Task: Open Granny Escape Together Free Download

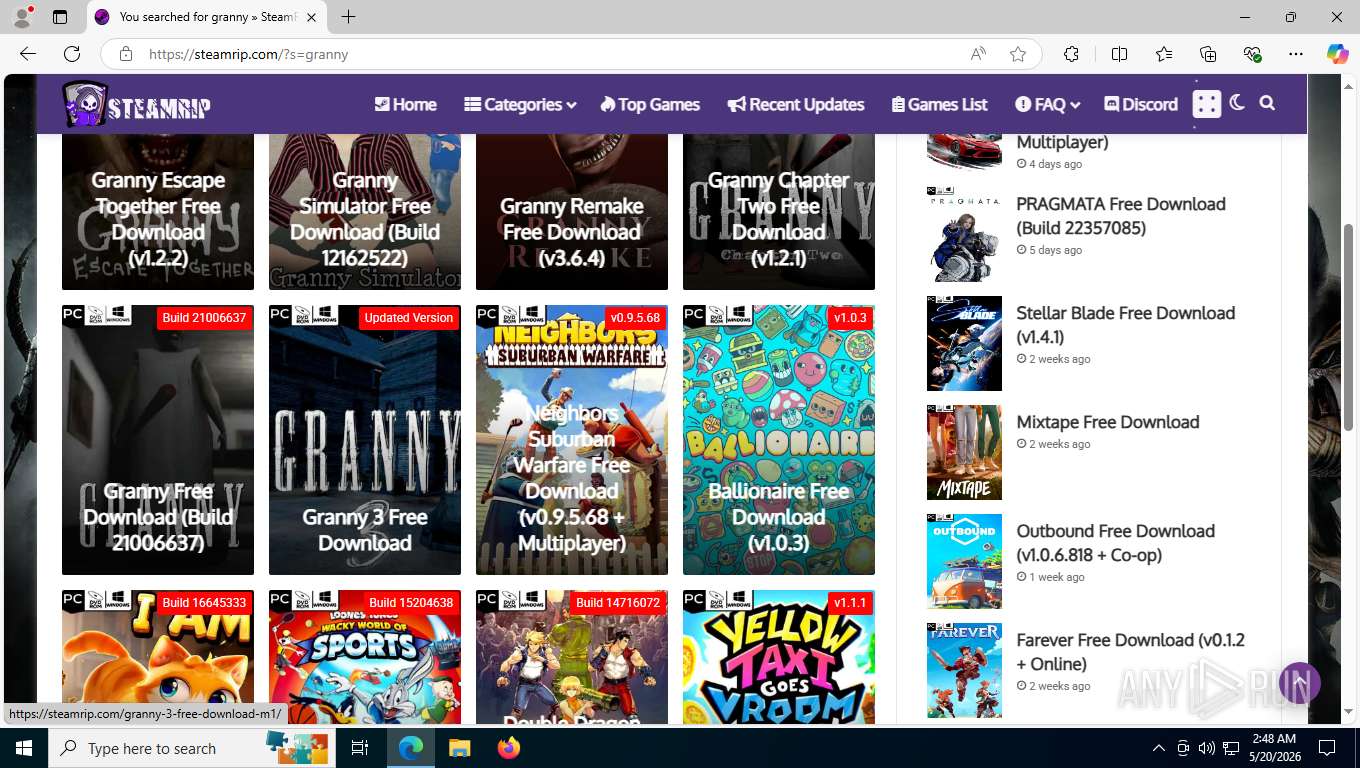Action: pos(158,212)
